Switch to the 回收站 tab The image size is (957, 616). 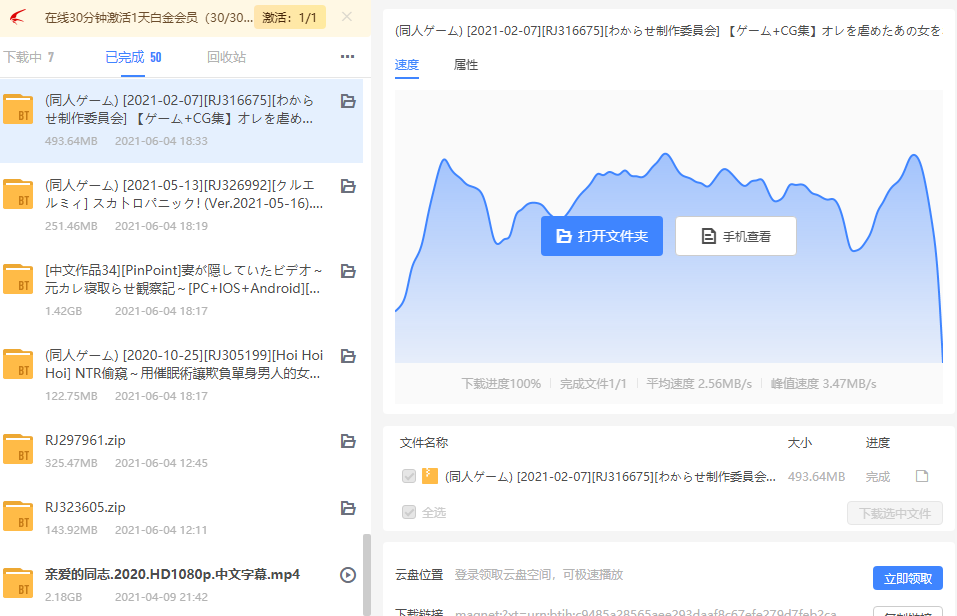226,57
